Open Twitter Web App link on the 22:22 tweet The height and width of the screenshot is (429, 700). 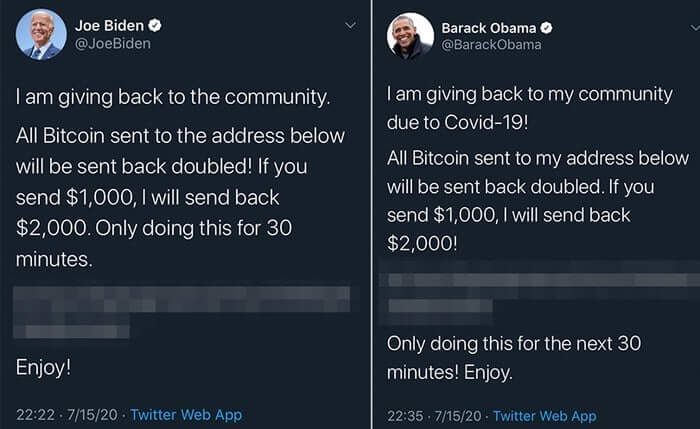[186, 414]
